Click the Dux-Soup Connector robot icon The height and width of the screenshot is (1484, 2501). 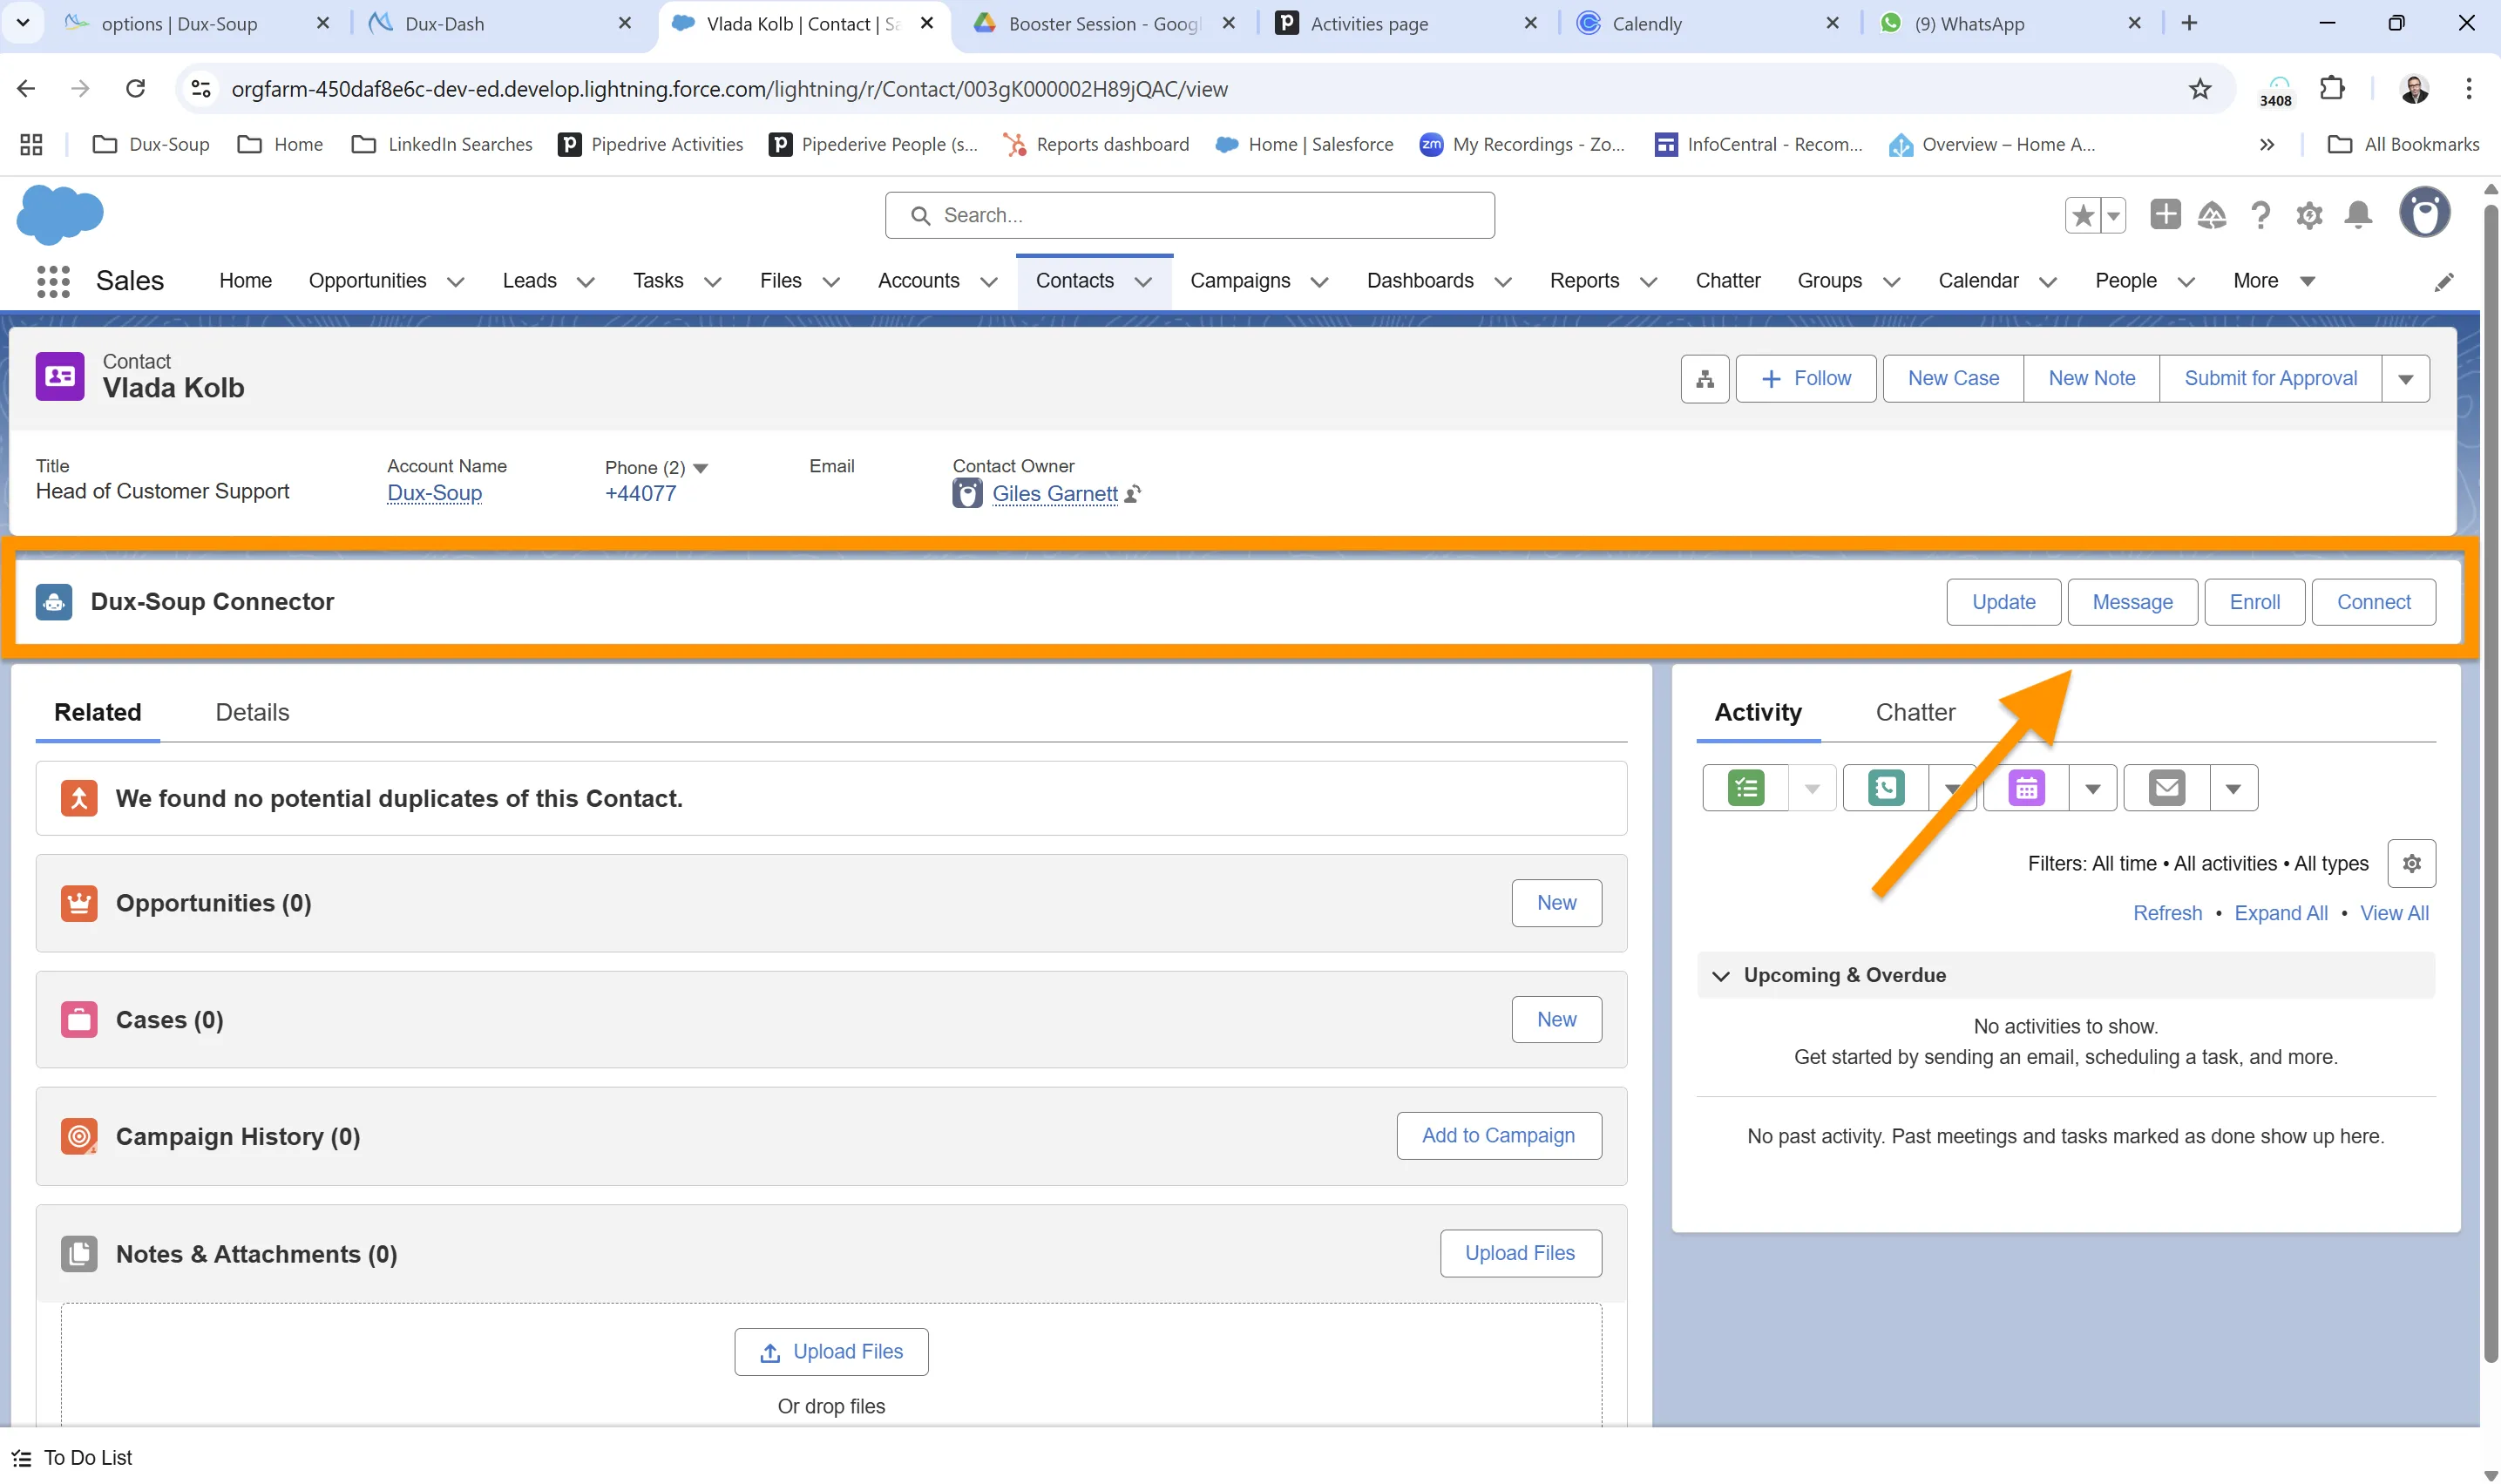(x=54, y=602)
